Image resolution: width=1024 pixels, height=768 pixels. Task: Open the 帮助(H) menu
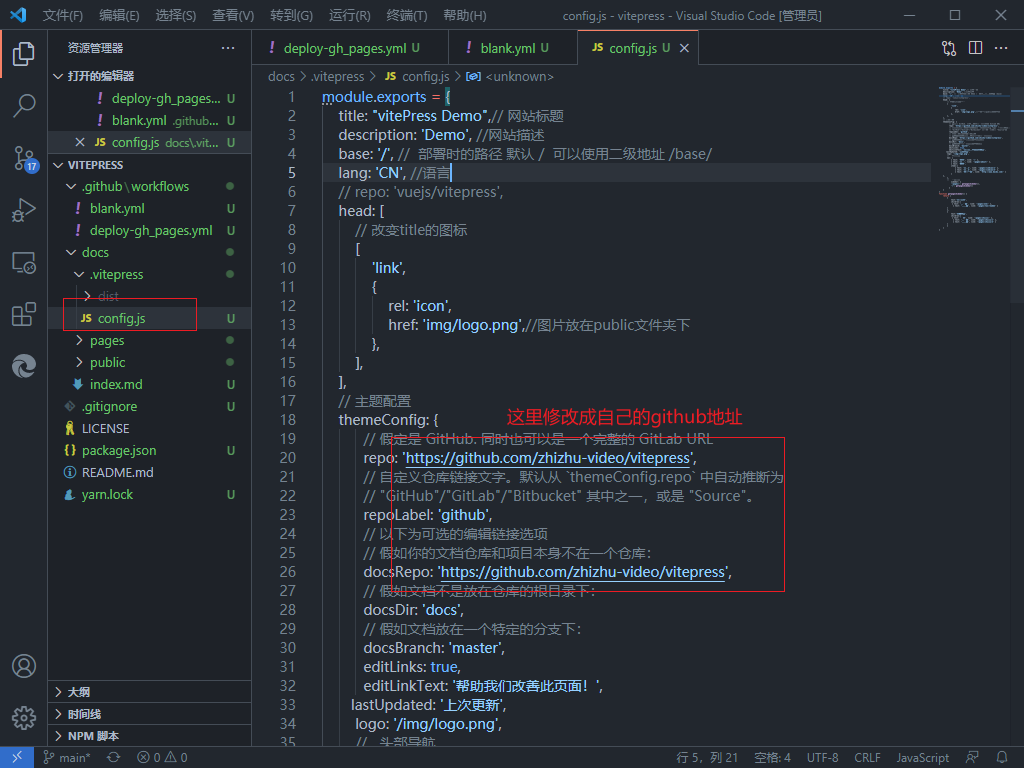point(464,15)
